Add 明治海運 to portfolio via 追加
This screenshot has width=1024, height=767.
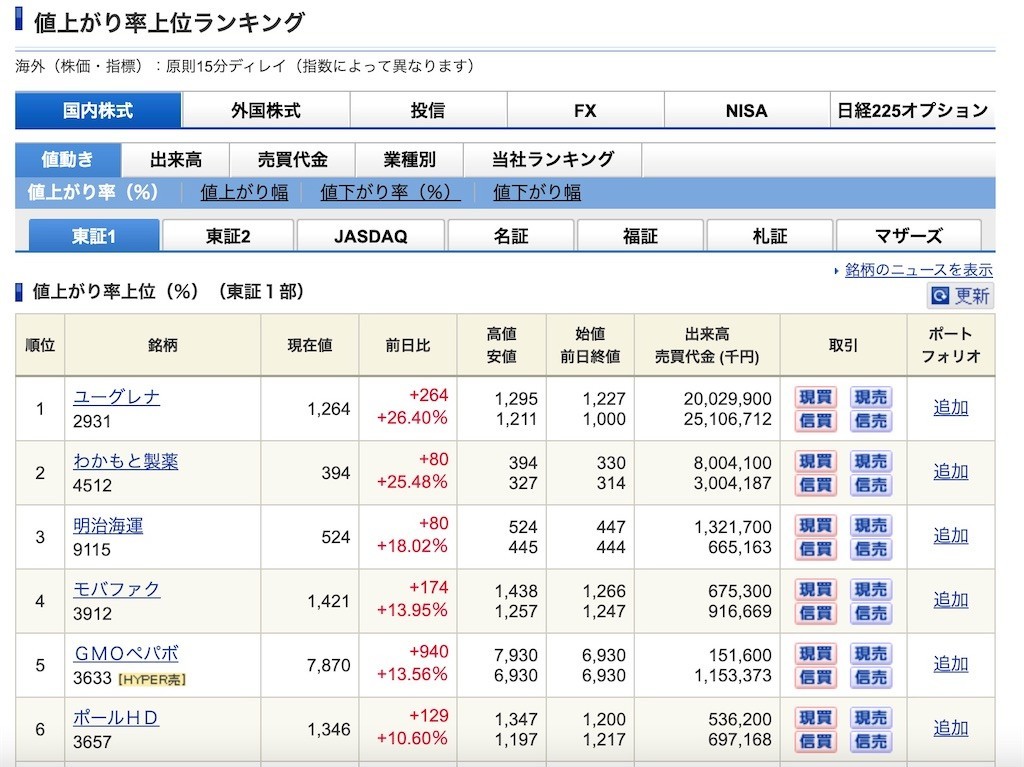click(x=950, y=536)
